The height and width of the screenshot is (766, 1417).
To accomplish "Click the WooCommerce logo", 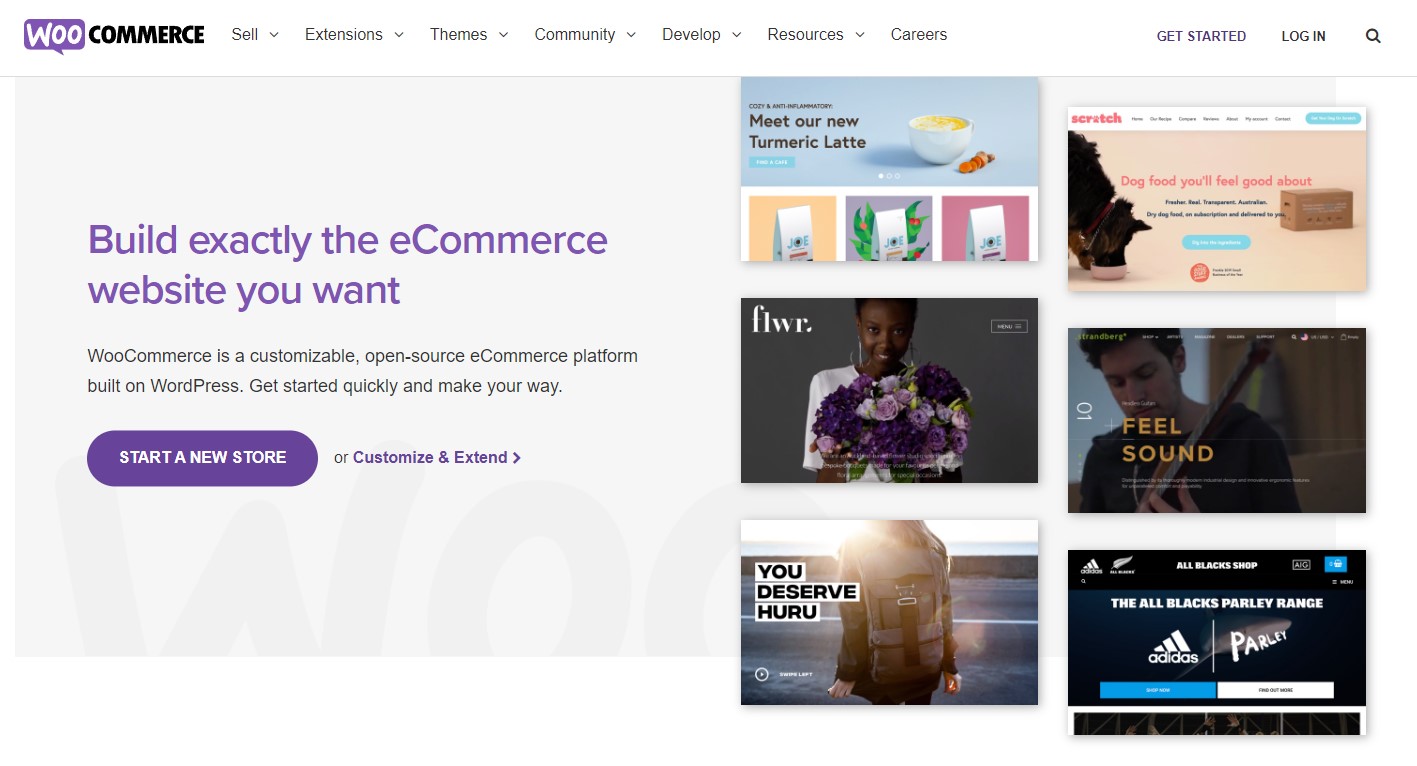I will [114, 35].
